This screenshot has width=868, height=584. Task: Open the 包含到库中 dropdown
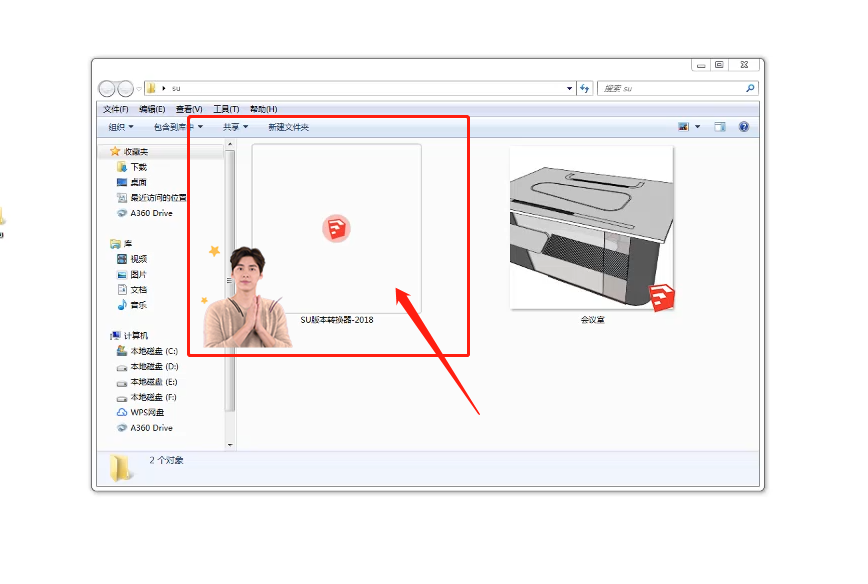pyautogui.click(x=178, y=127)
